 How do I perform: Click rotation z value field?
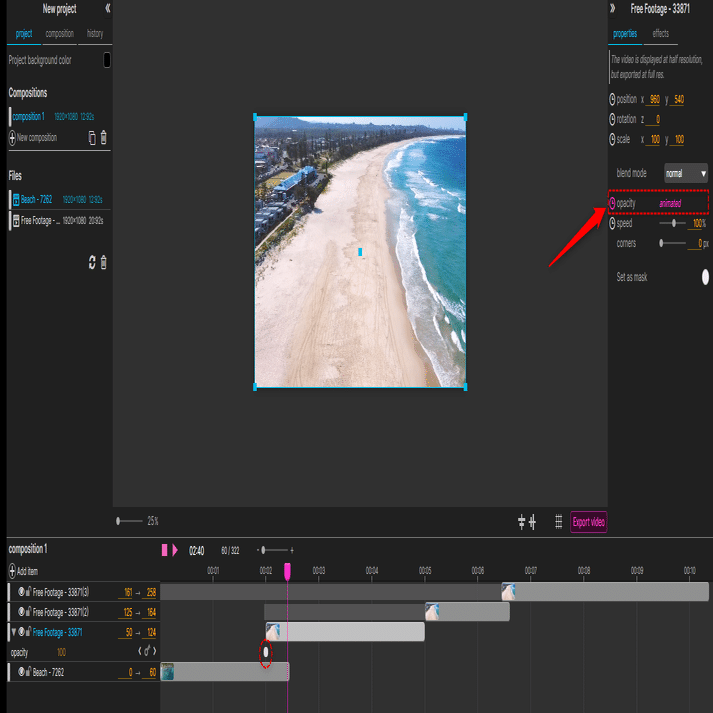pos(655,120)
